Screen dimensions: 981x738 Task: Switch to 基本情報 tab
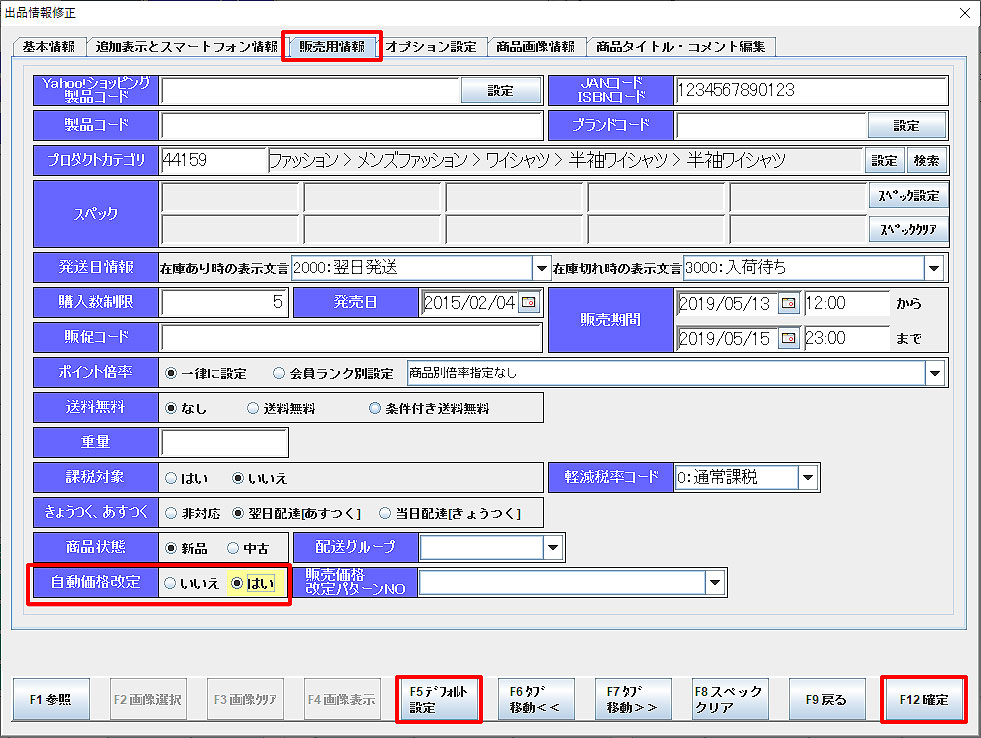coord(48,47)
